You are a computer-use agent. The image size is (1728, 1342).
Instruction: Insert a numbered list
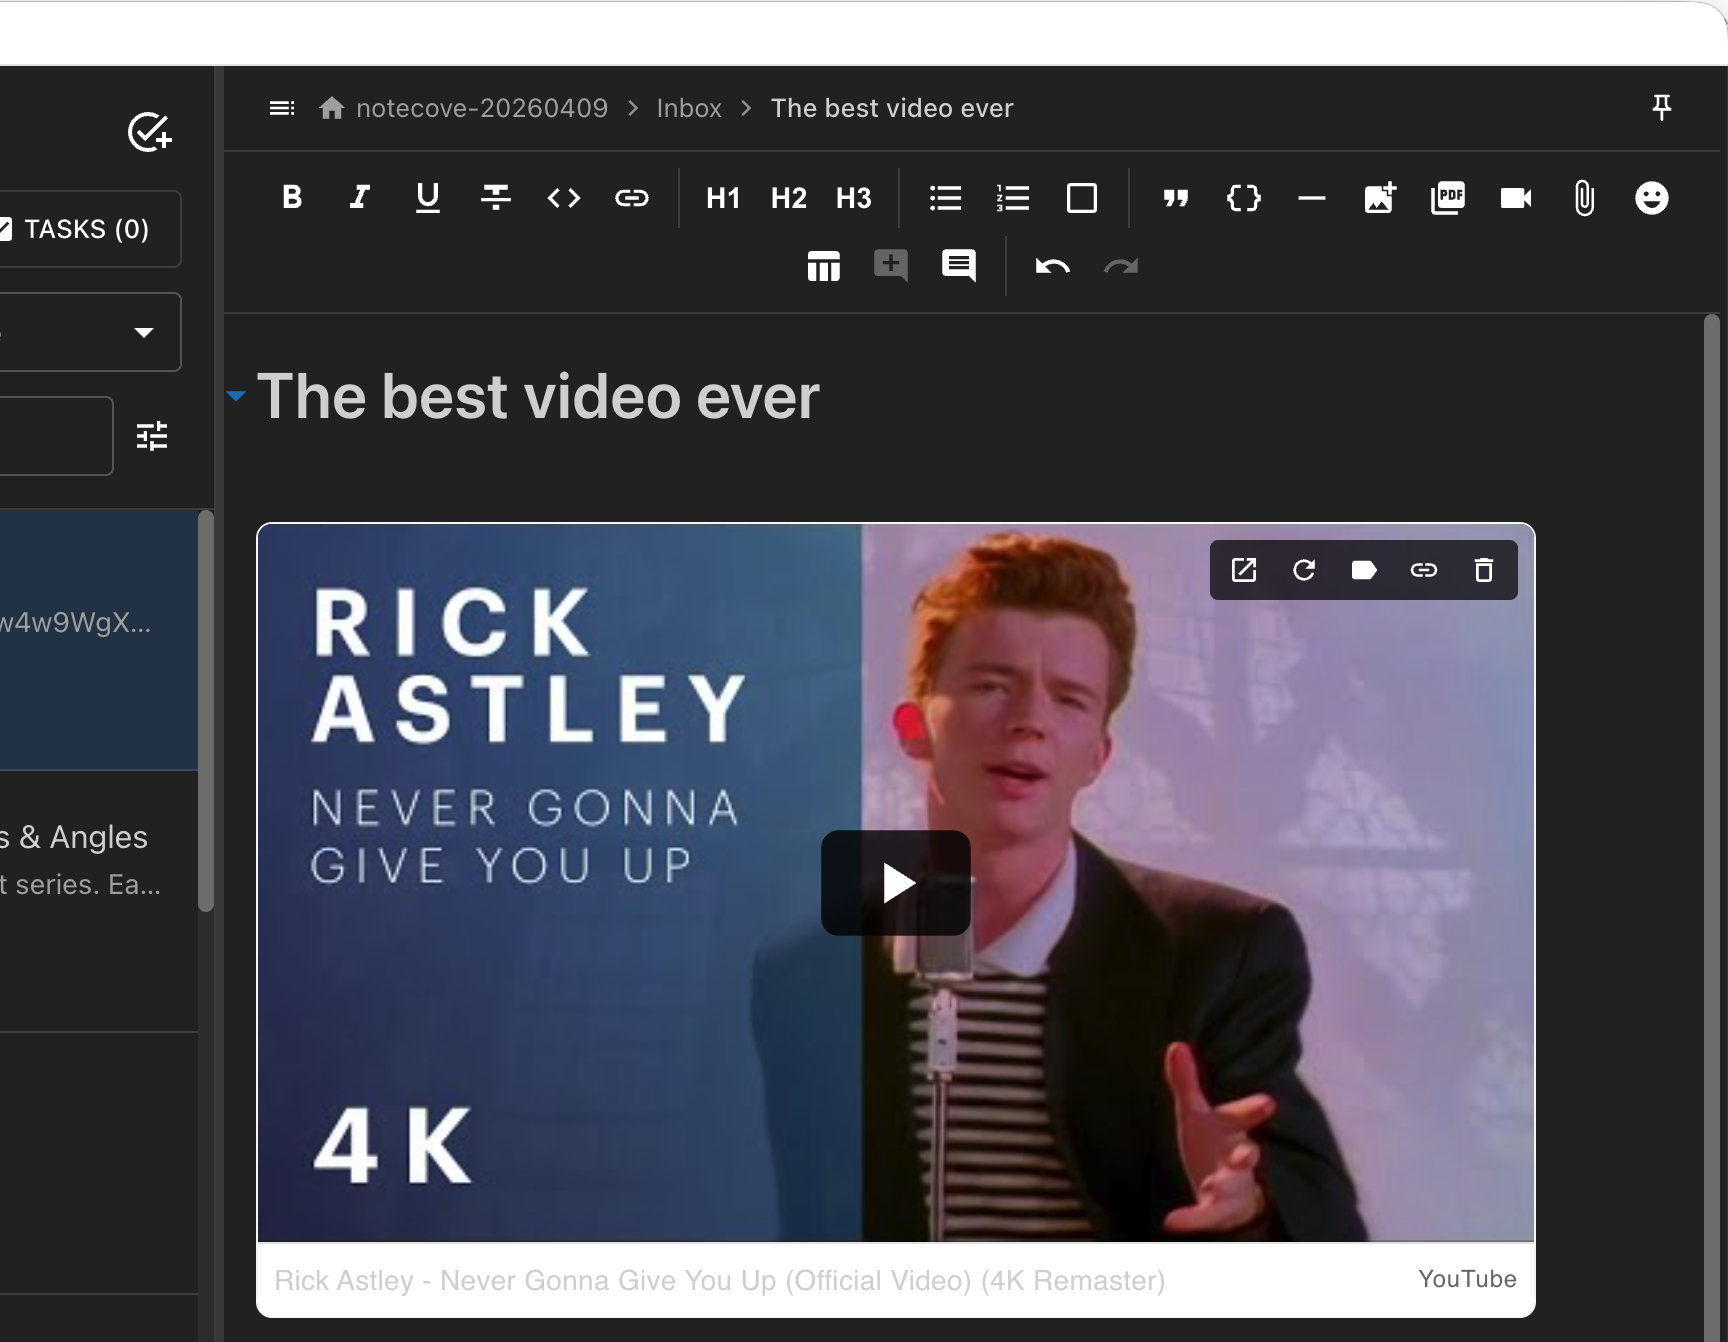tap(1013, 198)
